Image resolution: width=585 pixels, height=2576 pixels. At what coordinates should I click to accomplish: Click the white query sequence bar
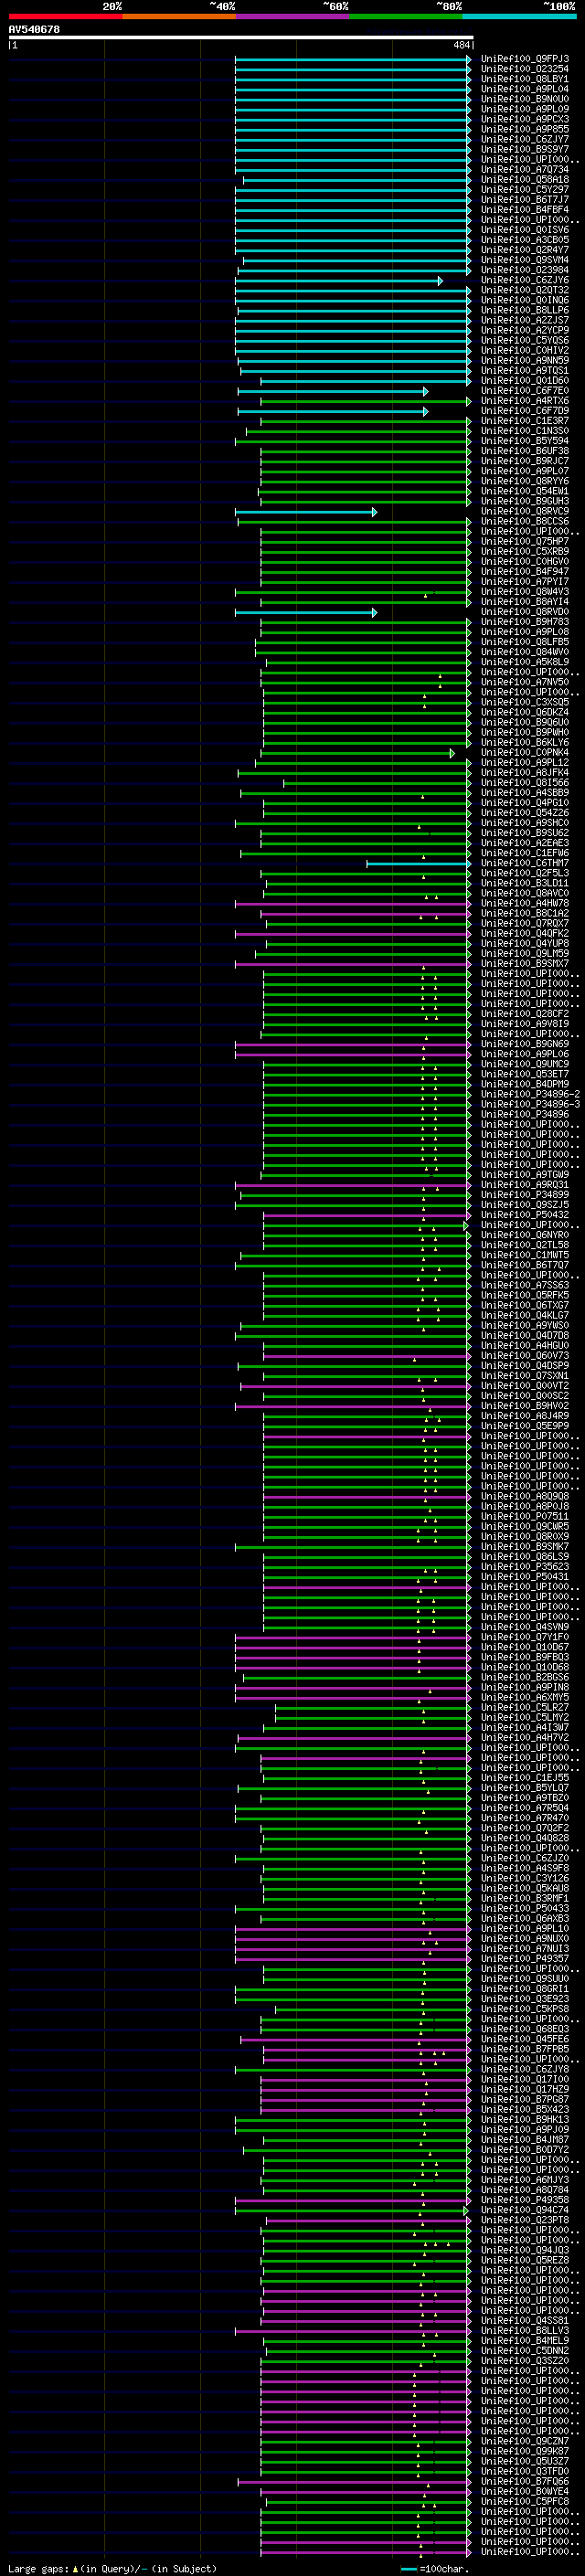click(x=241, y=38)
